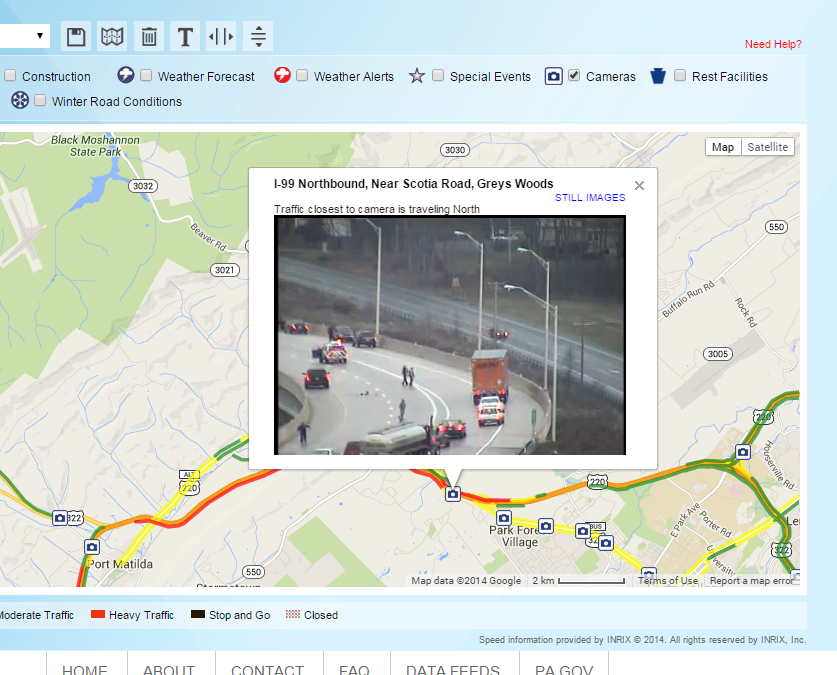Open the STILL IMAGES link
The width and height of the screenshot is (837, 675).
tap(590, 197)
